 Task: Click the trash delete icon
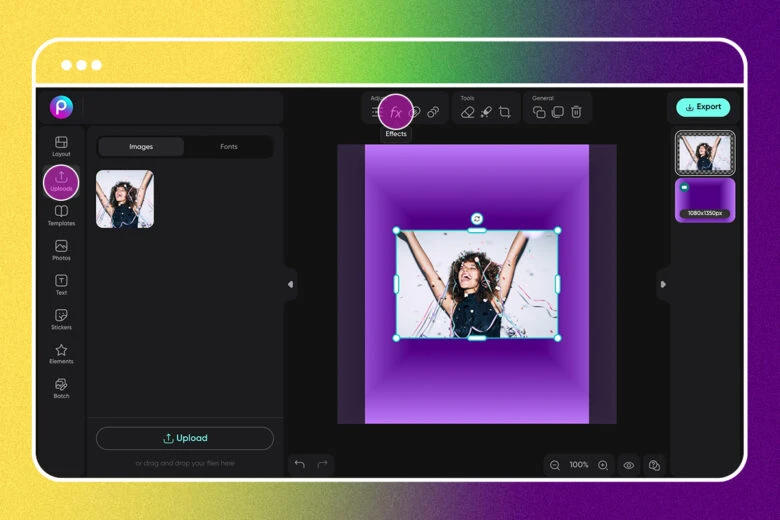[576, 113]
